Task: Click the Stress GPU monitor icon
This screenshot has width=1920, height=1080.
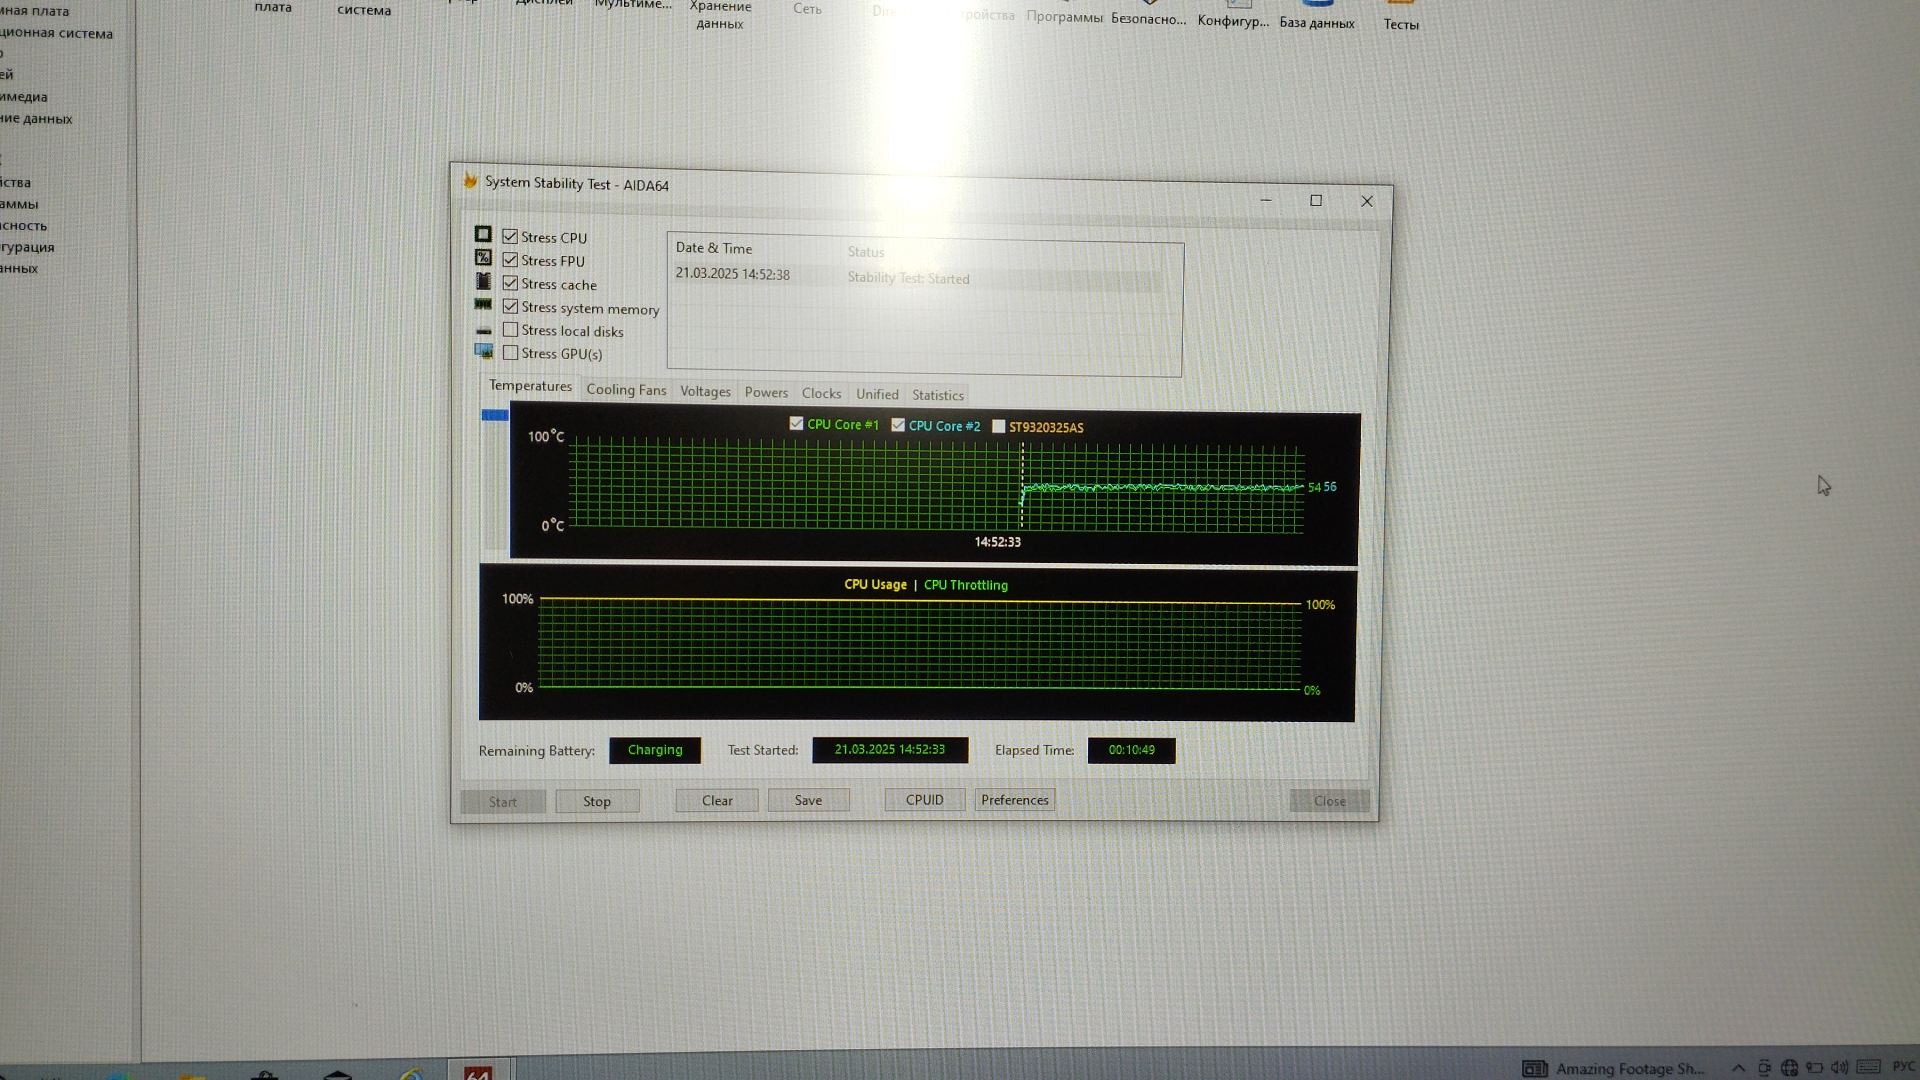Action: tap(484, 352)
